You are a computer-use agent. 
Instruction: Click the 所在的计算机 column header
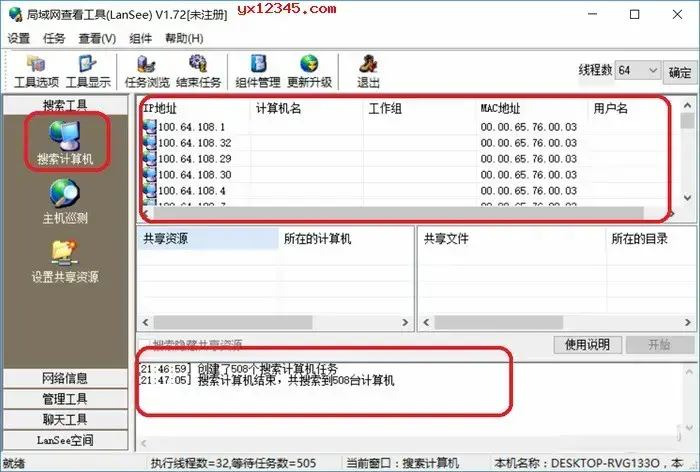click(x=346, y=238)
